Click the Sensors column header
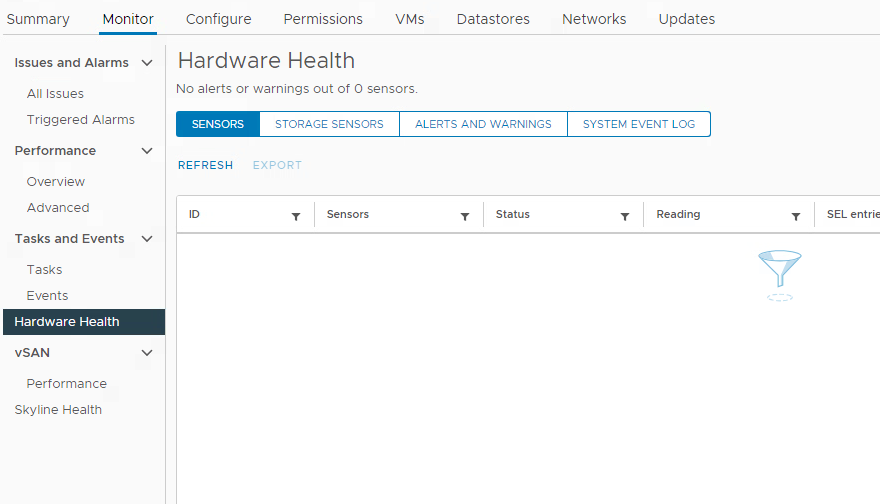880x504 pixels. click(347, 214)
